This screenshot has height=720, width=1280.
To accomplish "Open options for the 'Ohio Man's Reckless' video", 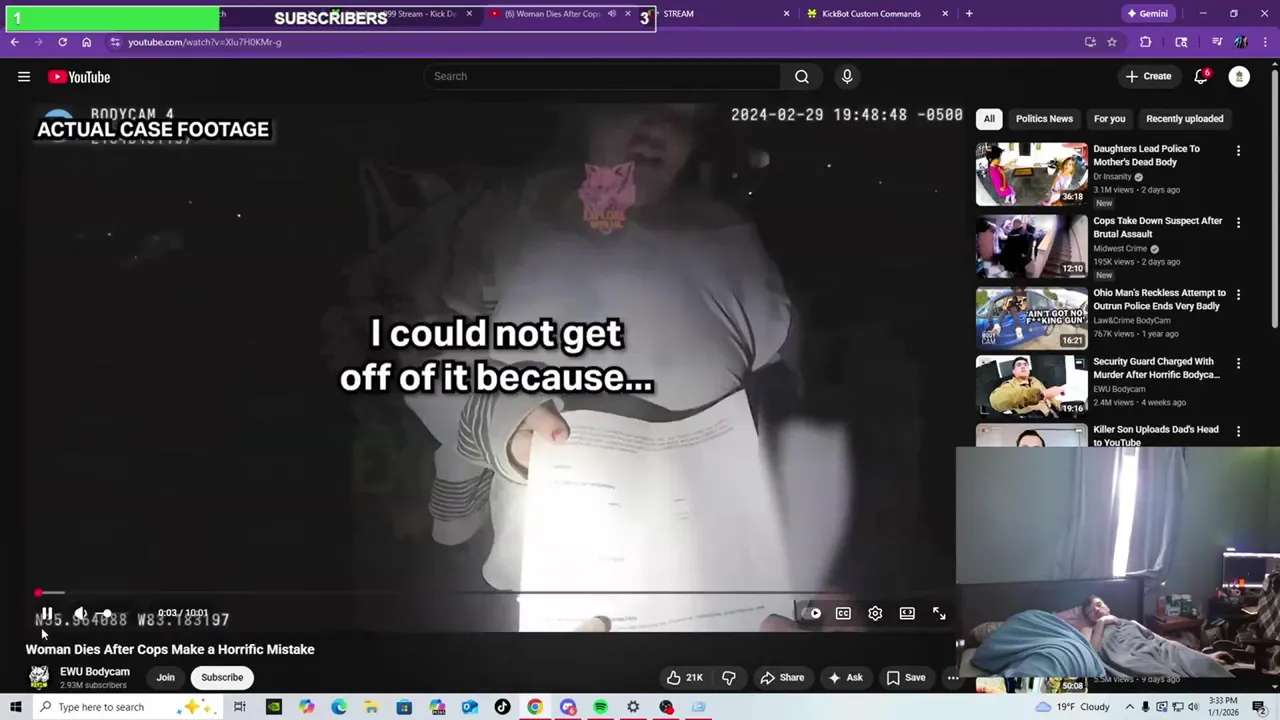I will coord(1238,295).
